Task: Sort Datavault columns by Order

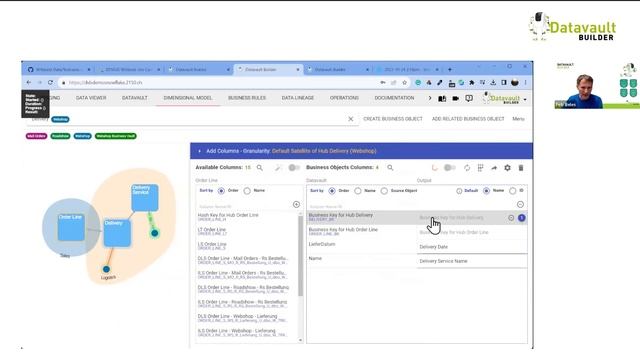Action: coord(332,191)
